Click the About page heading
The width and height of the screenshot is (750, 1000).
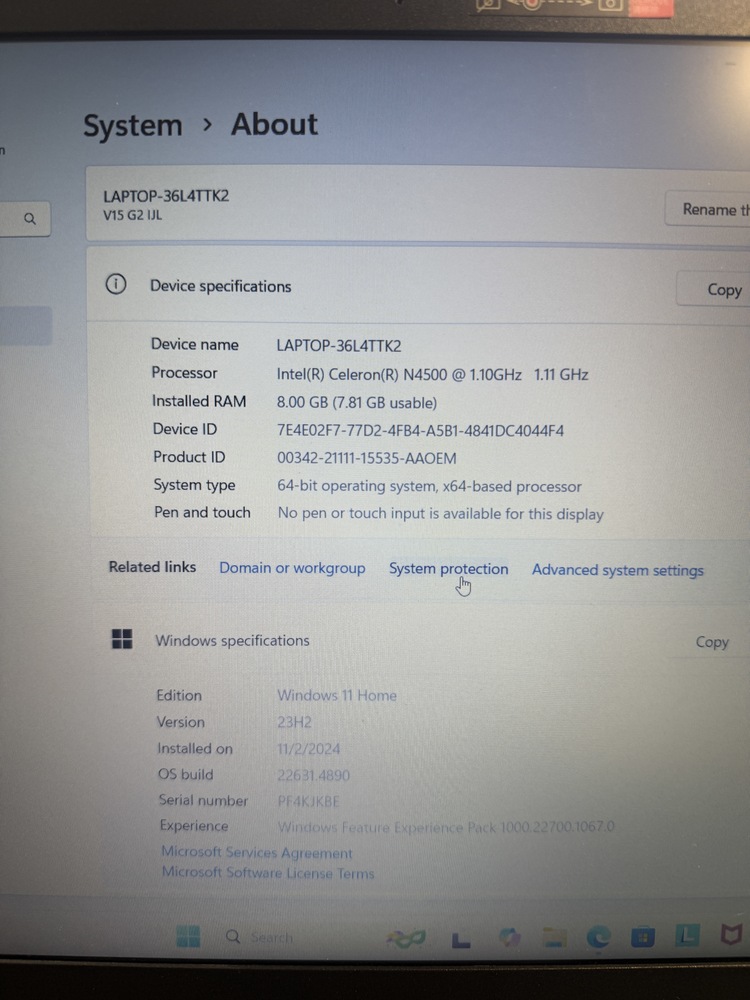pyautogui.click(x=274, y=124)
